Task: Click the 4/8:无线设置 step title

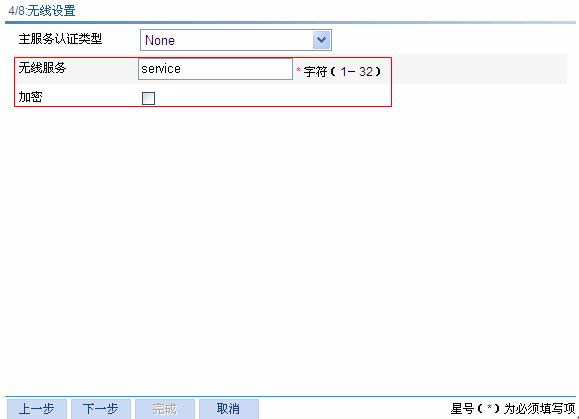Action: (x=42, y=11)
